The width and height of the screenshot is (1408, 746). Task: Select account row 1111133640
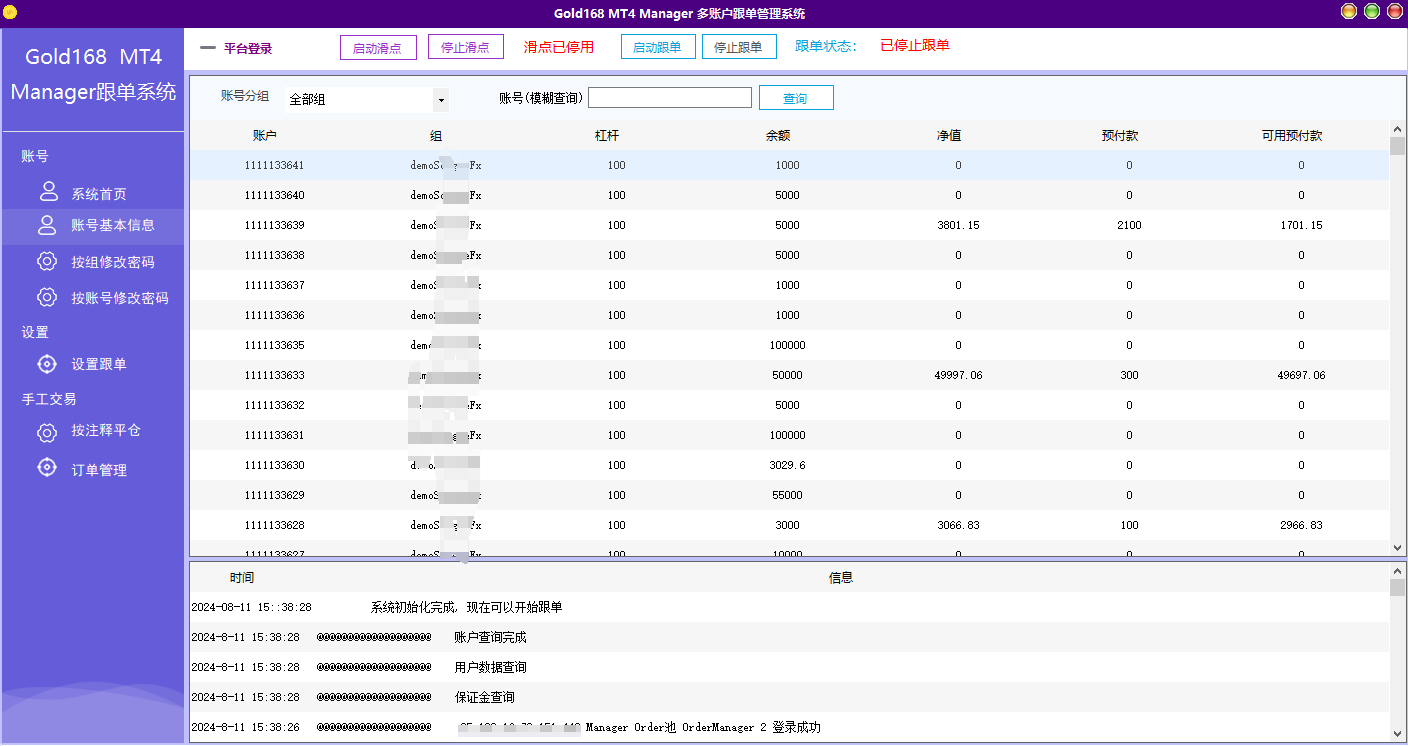click(789, 195)
